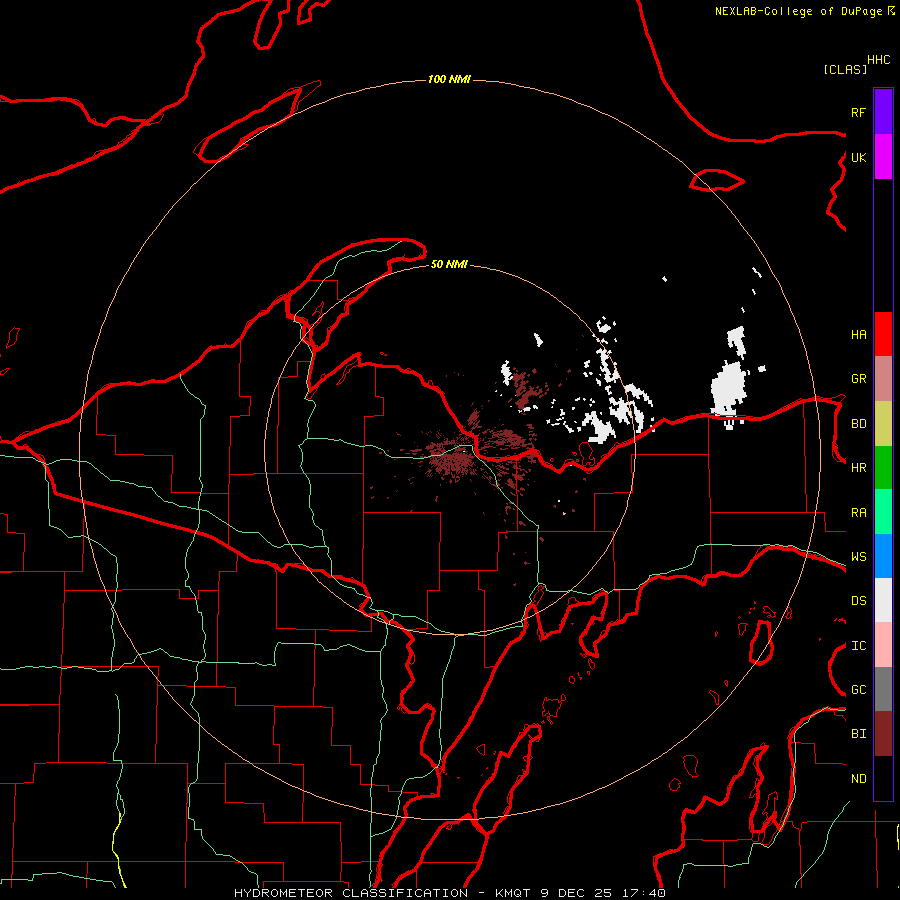This screenshot has height=900, width=900.
Task: Click the RA legend label
Action: coord(858,513)
